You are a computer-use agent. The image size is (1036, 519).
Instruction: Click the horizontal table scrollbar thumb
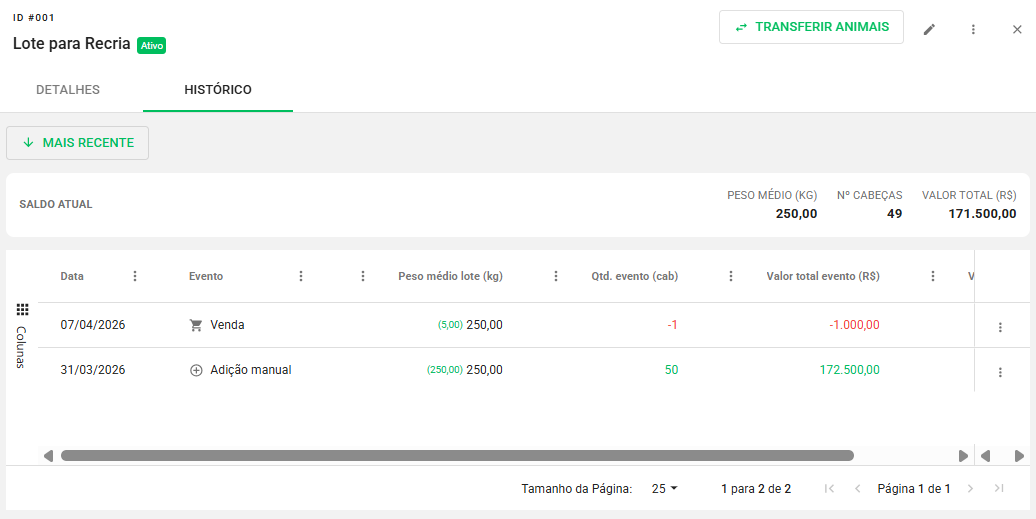[457, 455]
